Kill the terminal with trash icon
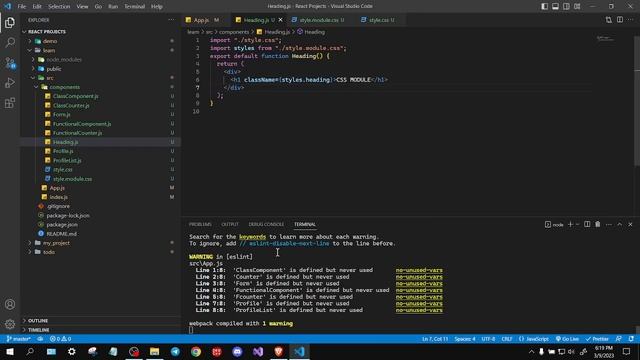Image resolution: width=640 pixels, height=360 pixels. 598,224
